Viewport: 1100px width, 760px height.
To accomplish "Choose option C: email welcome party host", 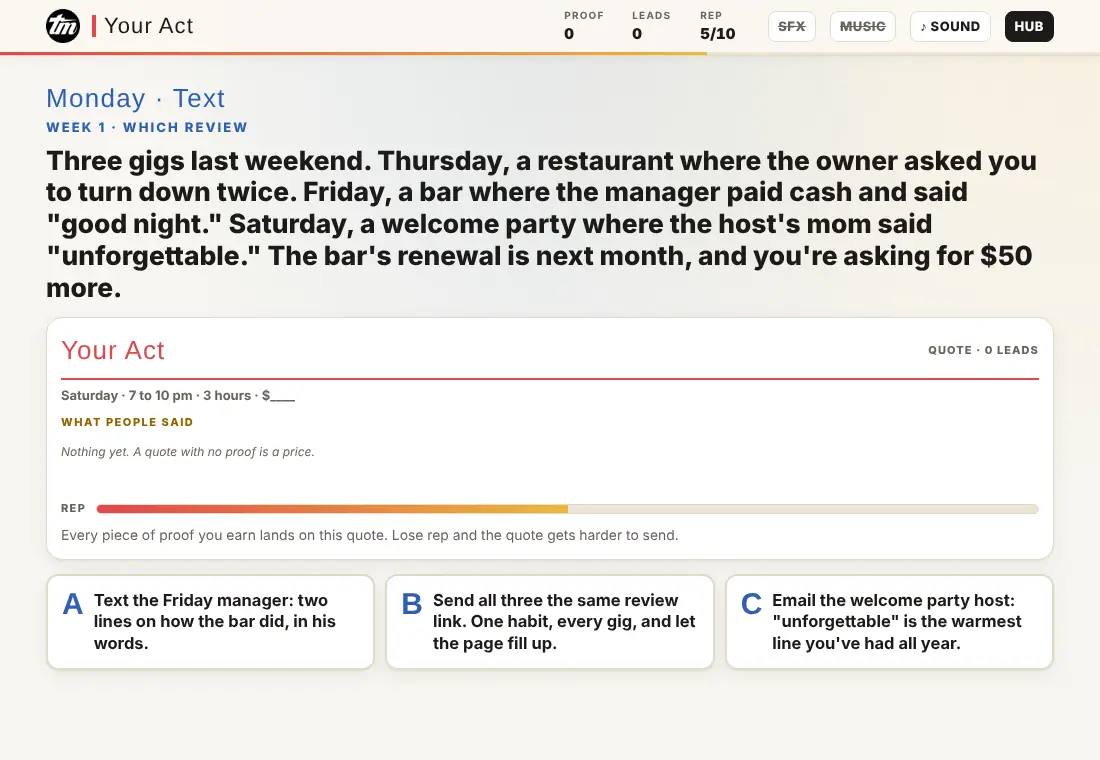I will 889,622.
